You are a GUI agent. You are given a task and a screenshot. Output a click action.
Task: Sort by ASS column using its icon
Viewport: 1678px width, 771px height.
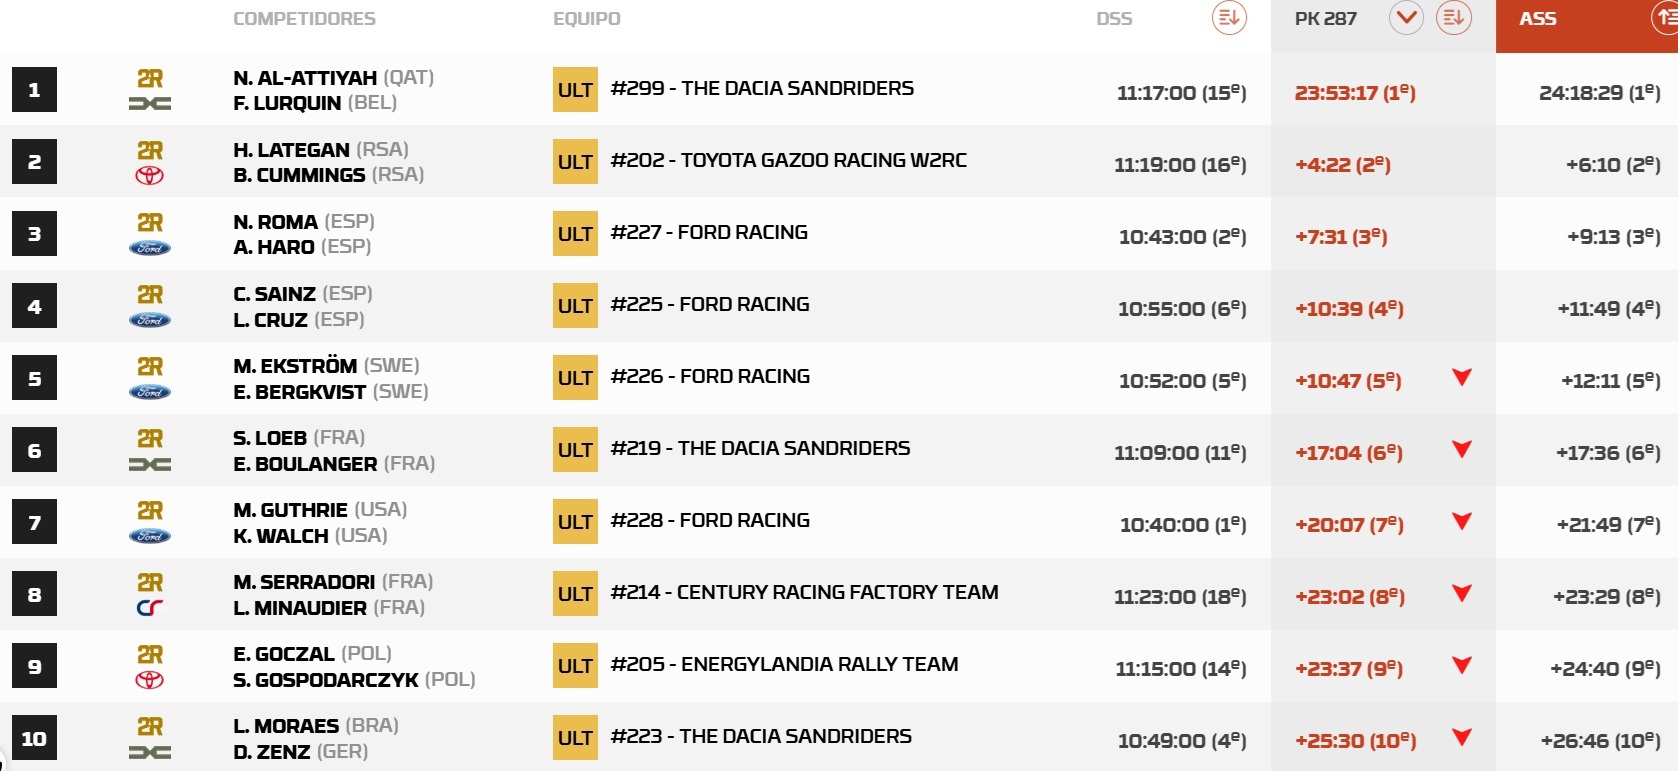(1665, 18)
